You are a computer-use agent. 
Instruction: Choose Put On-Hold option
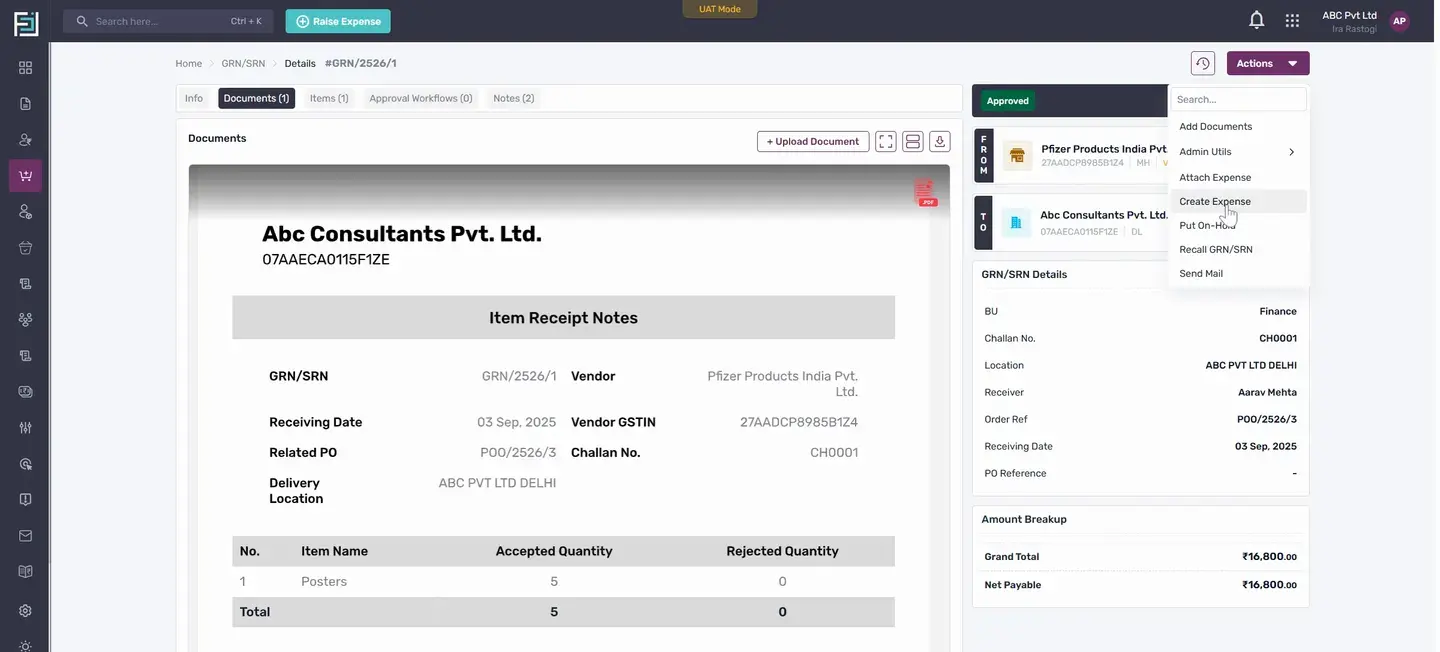(x=1238, y=225)
